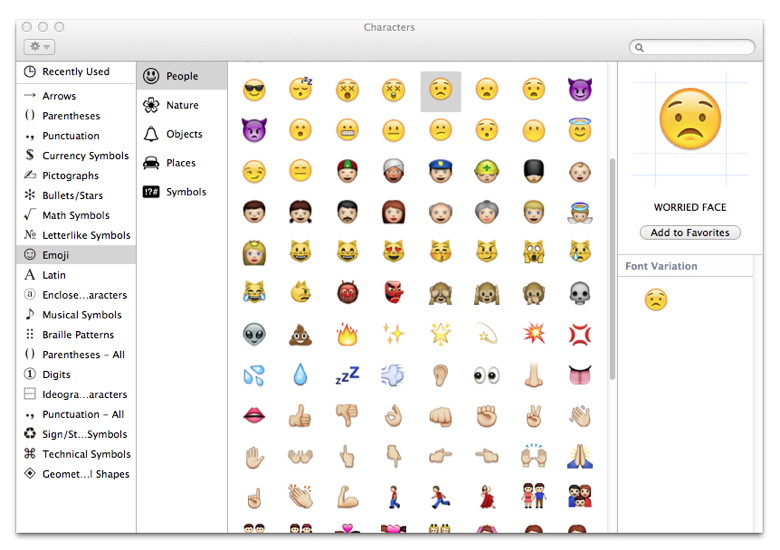Choose the red dress dancer emoji
780x550 pixels.
[487, 497]
